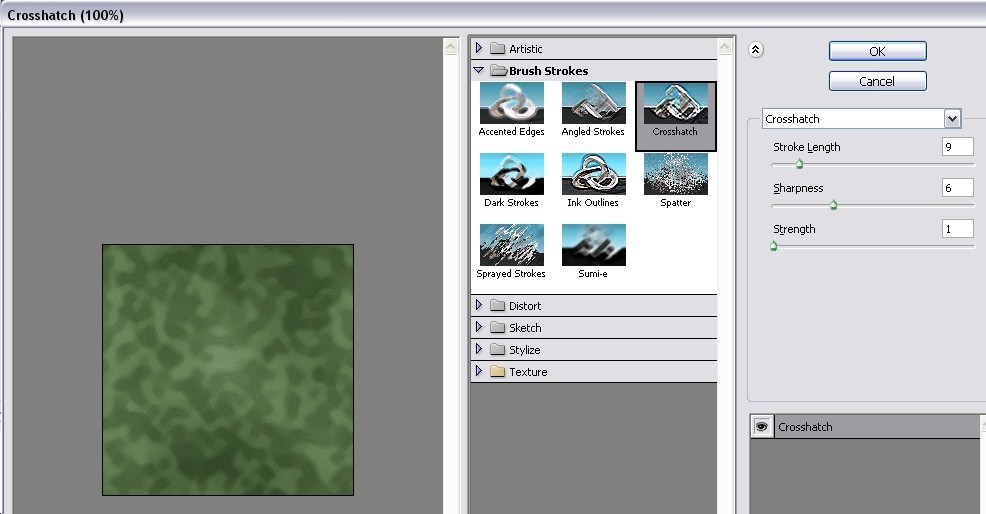
Task: Cancel the filter dialog
Action: (877, 81)
